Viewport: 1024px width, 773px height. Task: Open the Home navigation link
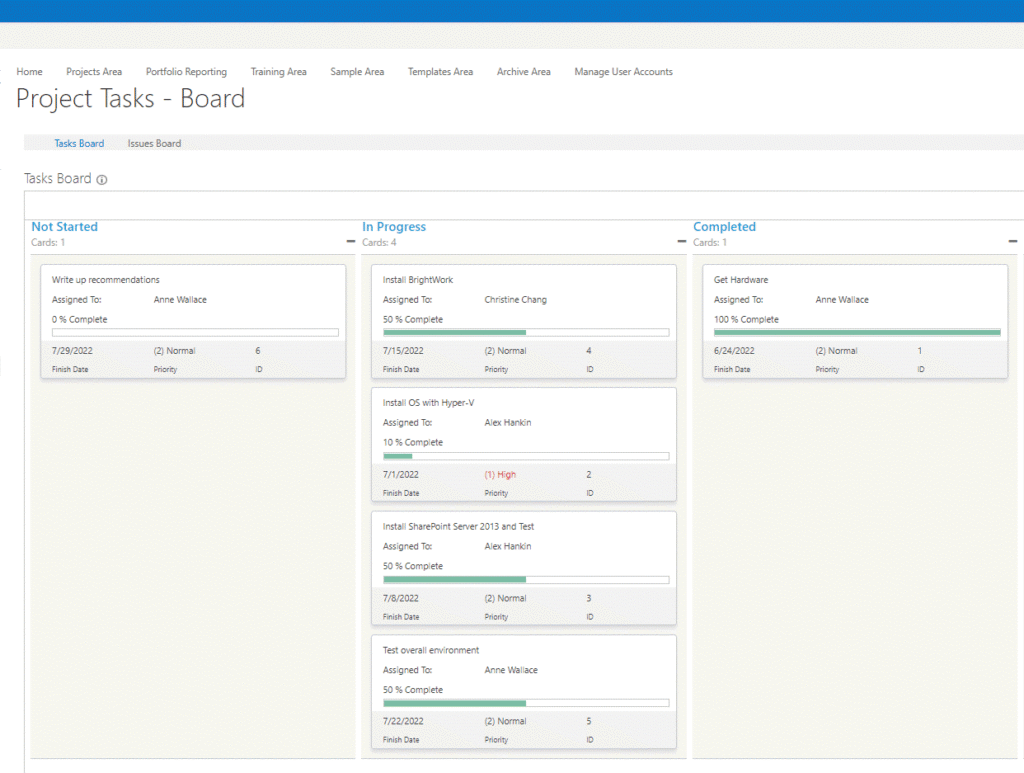30,72
